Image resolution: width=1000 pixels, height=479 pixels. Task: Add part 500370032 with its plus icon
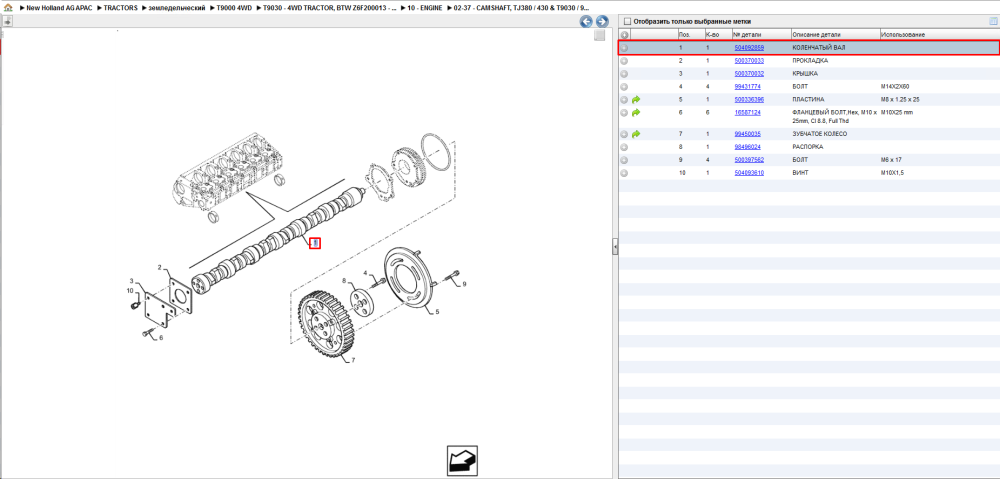pos(624,73)
